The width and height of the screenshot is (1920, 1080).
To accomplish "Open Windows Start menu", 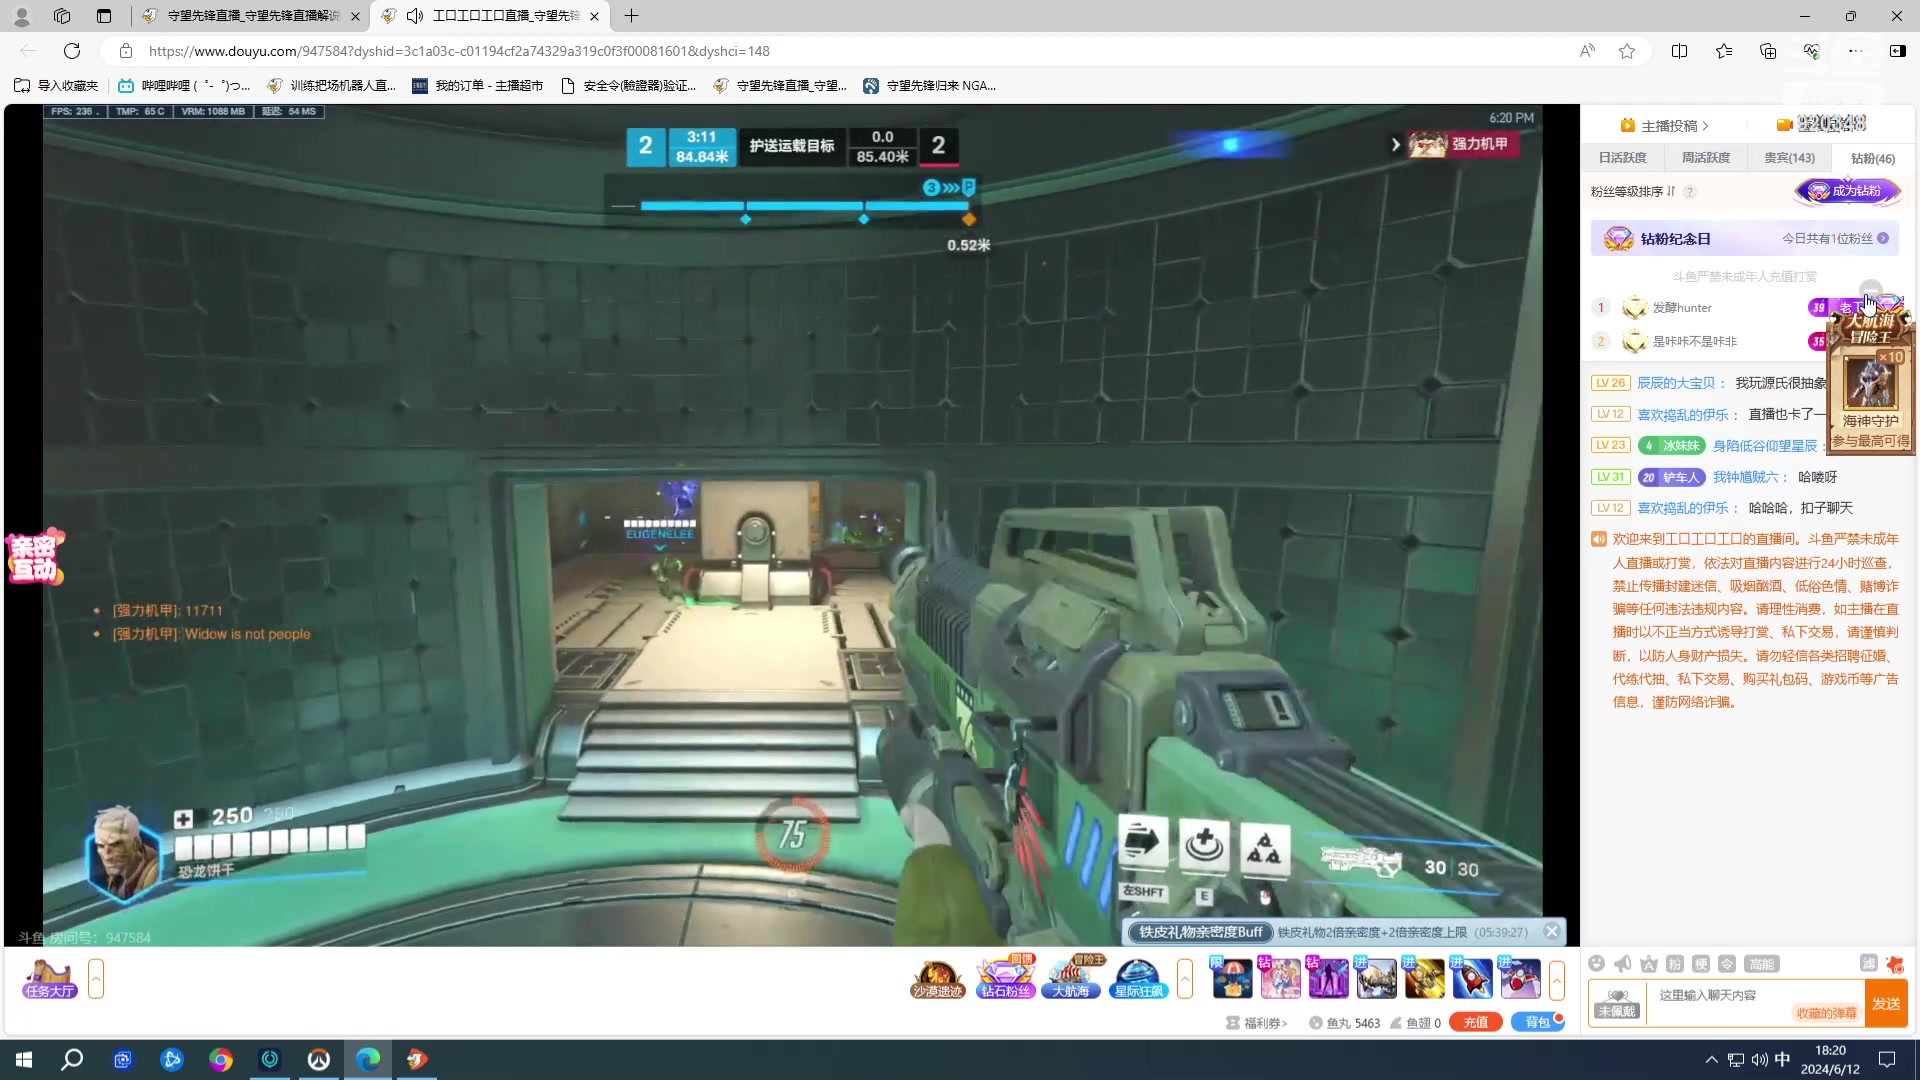I will [24, 1060].
